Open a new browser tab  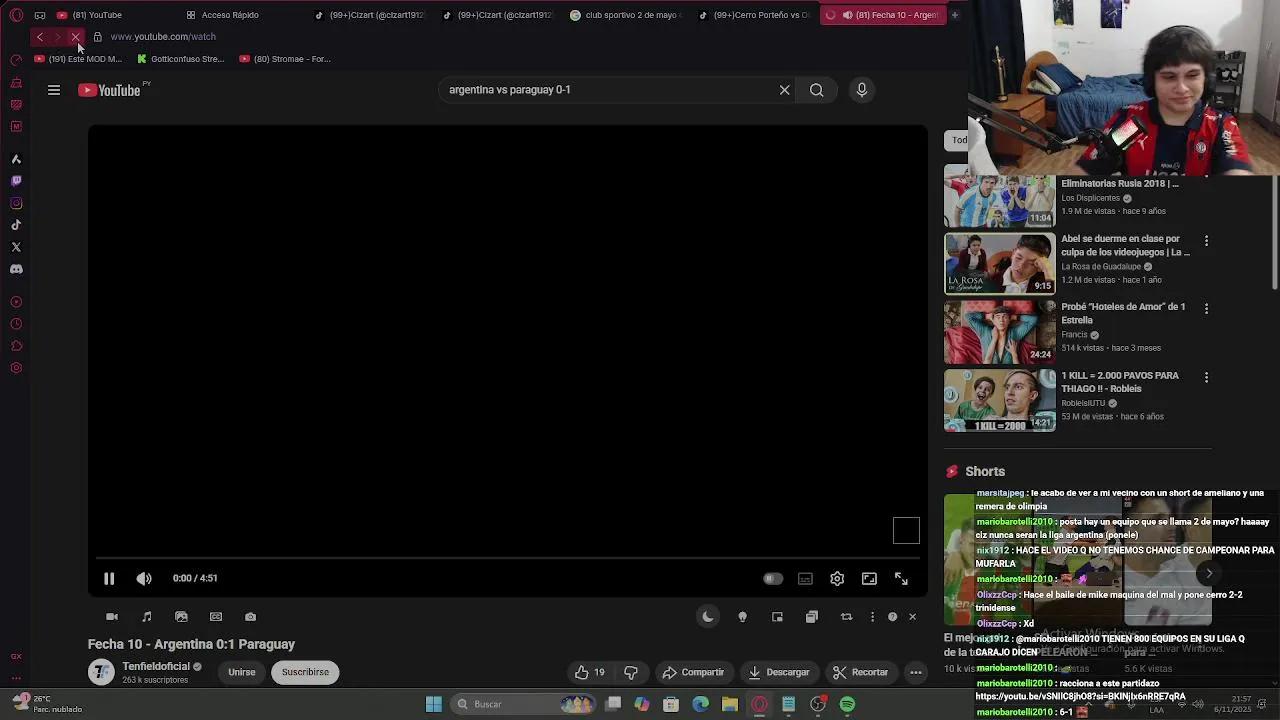[954, 15]
